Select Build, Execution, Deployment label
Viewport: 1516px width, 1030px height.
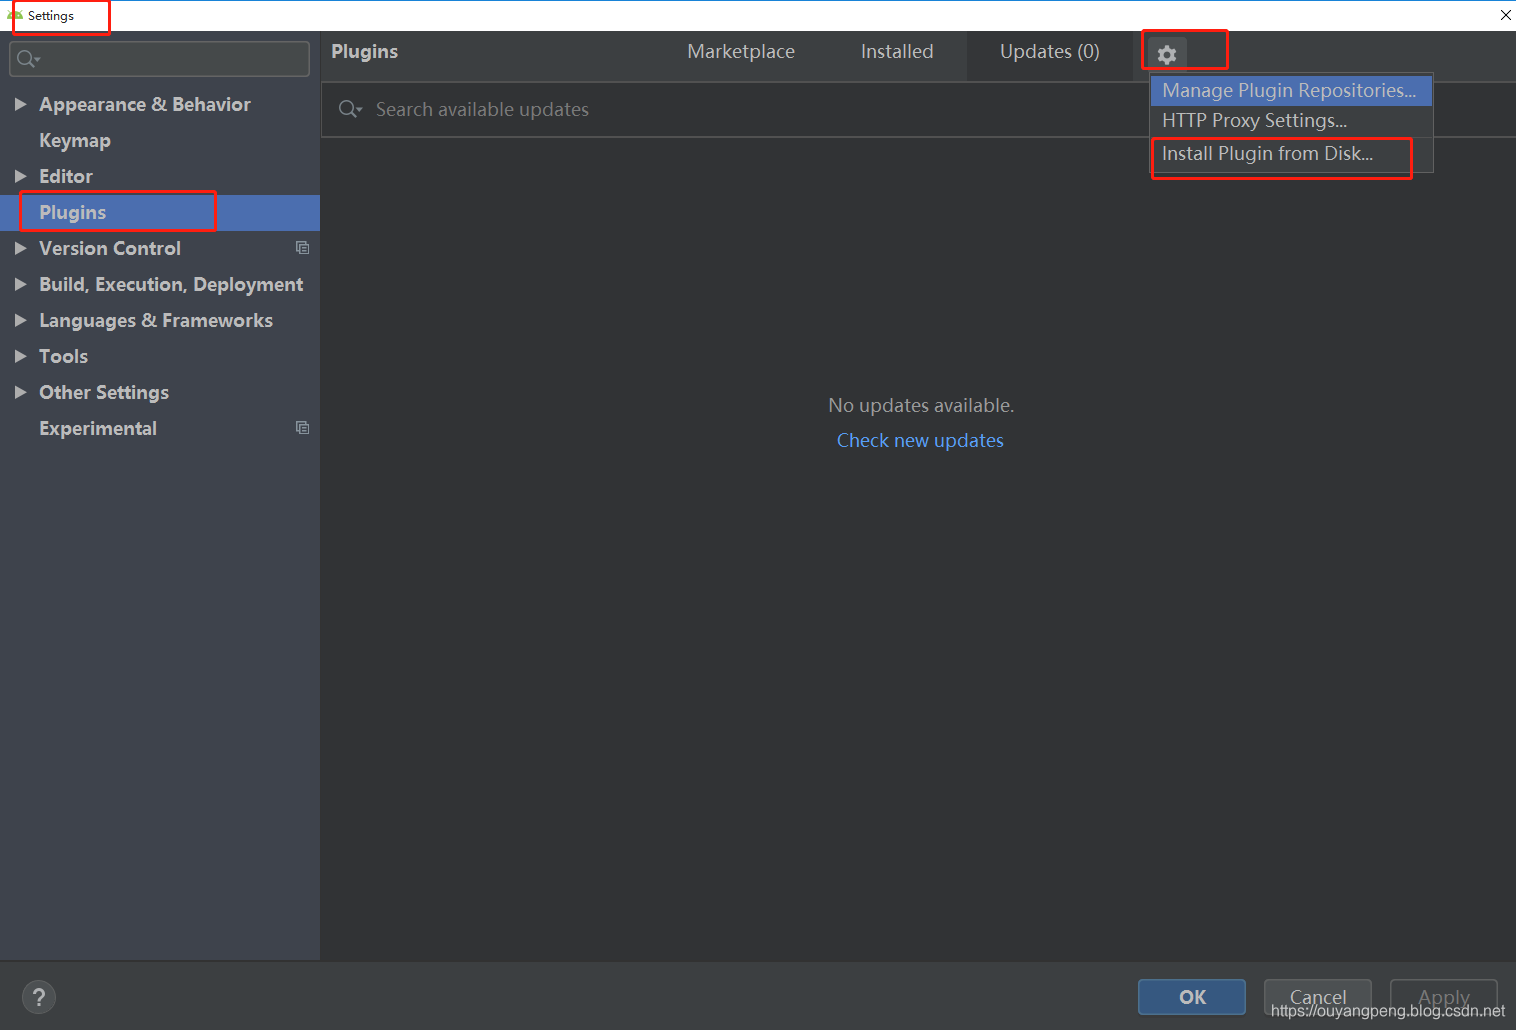(x=171, y=285)
